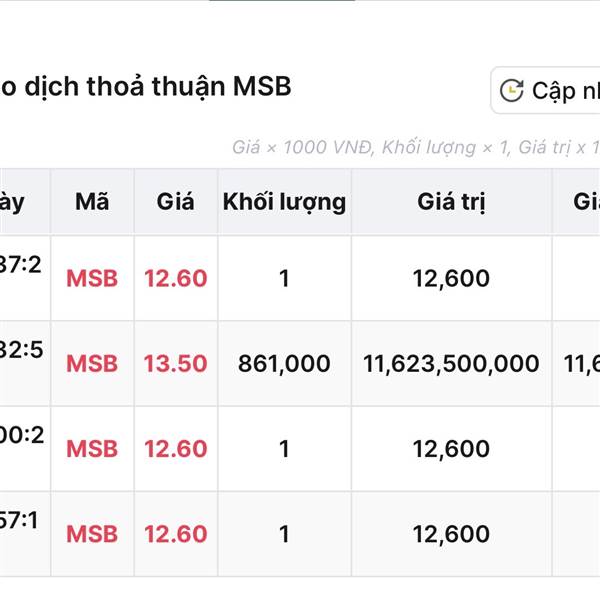The height and width of the screenshot is (600, 600).
Task: Select the 12,600 value in the last row
Action: click(451, 534)
